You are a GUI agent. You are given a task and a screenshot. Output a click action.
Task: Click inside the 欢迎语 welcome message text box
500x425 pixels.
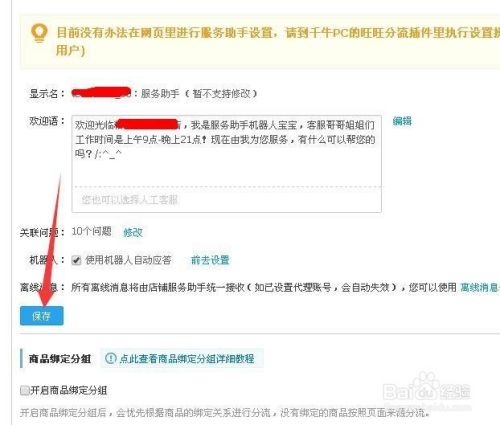[227, 151]
